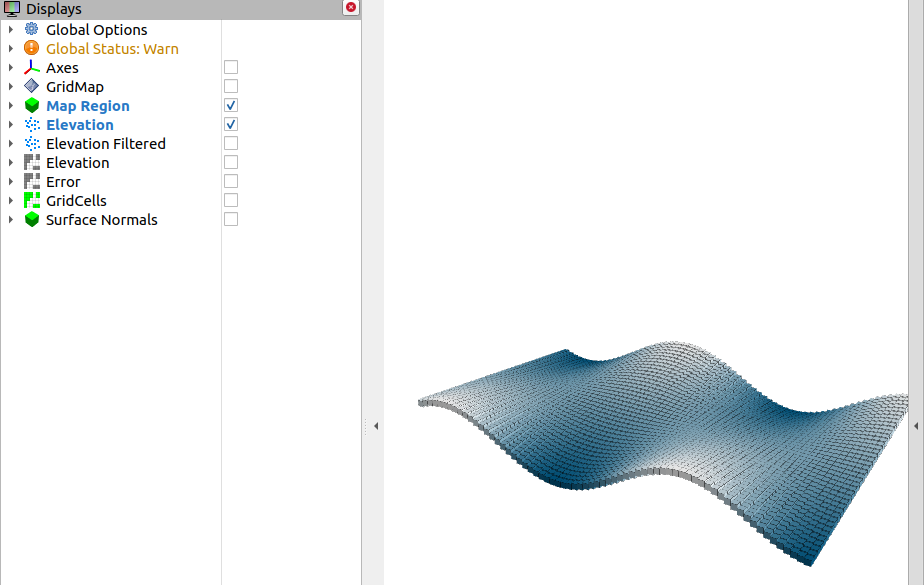Click the Surface Normals cube icon
This screenshot has height=585, width=924.
[x=31, y=219]
